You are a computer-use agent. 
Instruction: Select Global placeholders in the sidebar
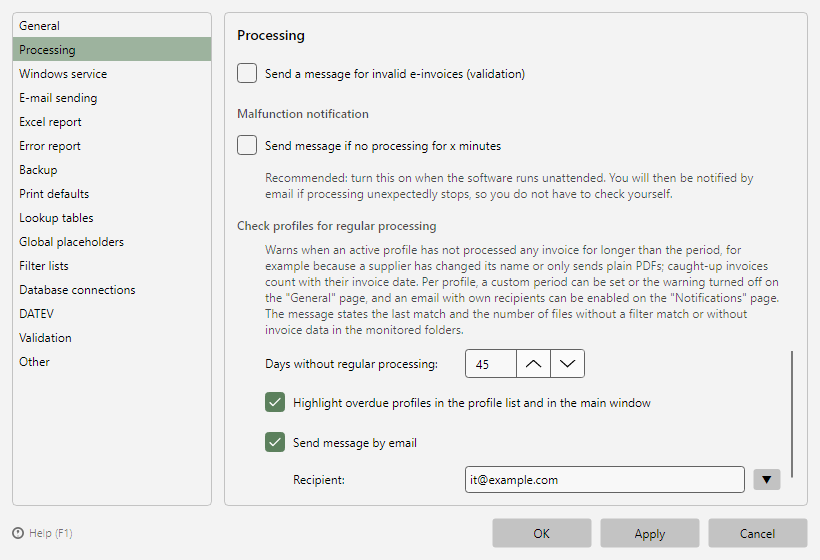pos(112,242)
